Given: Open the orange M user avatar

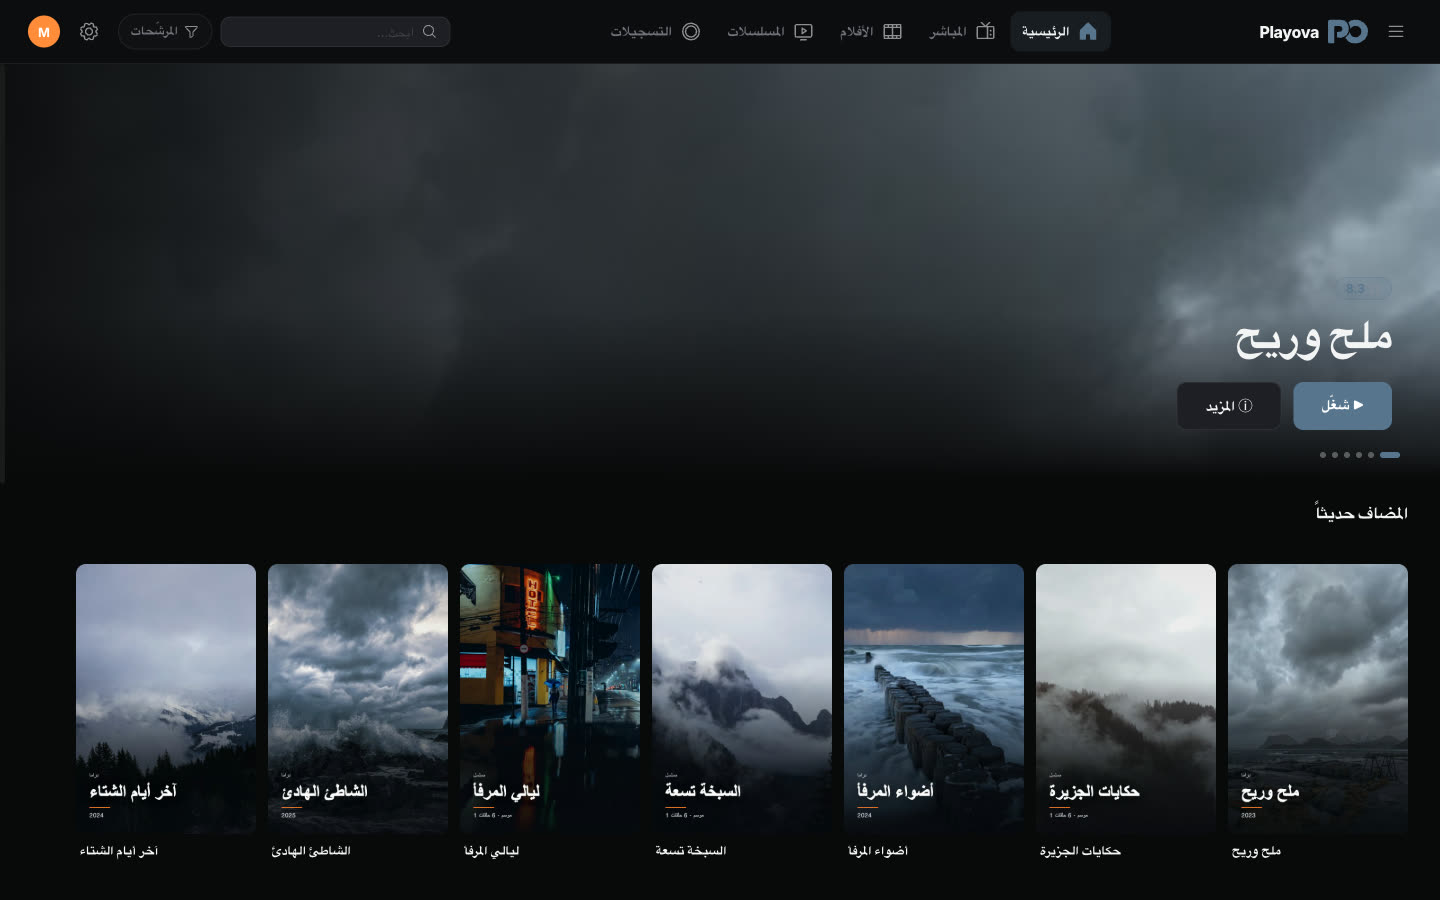Looking at the screenshot, I should pyautogui.click(x=44, y=32).
